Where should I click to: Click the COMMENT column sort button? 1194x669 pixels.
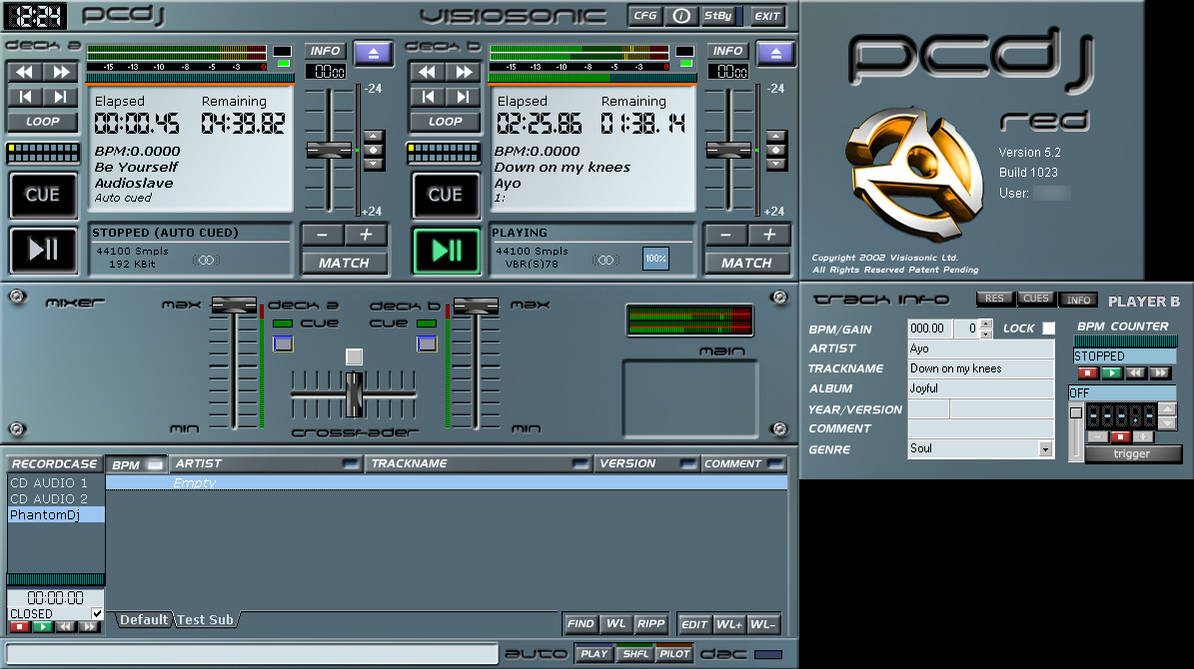[776, 464]
